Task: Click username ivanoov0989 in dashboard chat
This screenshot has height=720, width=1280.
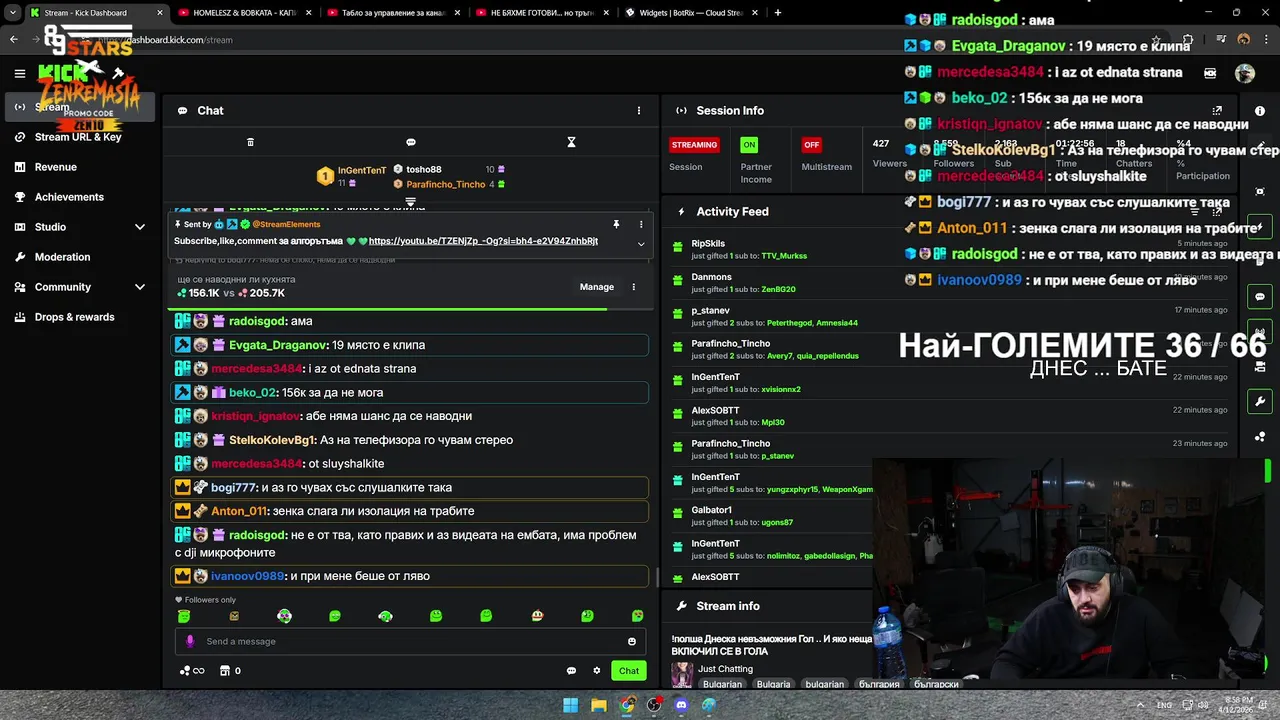Action: 248,576
